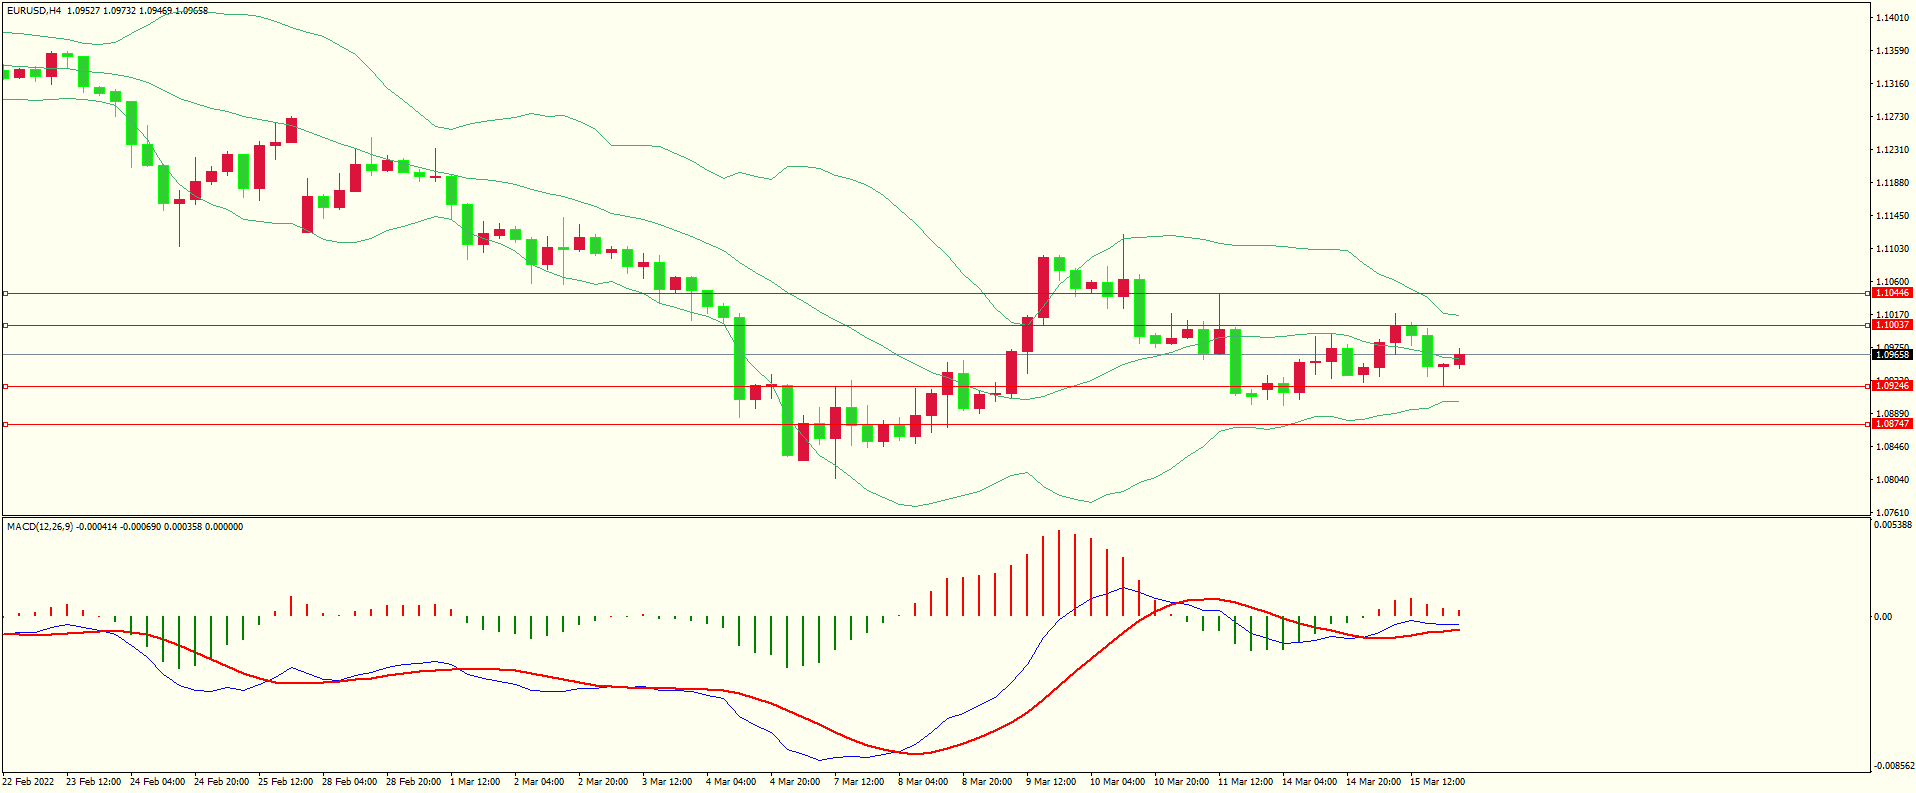Click the 0.005388 MACD scale label
Screen dimensions: 1916x793
(x=1893, y=525)
